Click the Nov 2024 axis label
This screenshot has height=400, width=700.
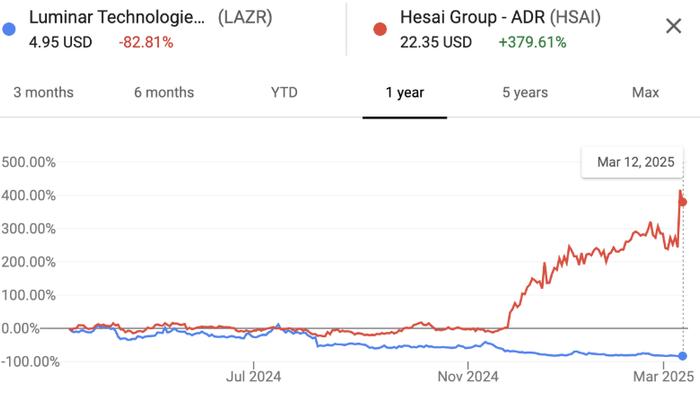pyautogui.click(x=468, y=376)
